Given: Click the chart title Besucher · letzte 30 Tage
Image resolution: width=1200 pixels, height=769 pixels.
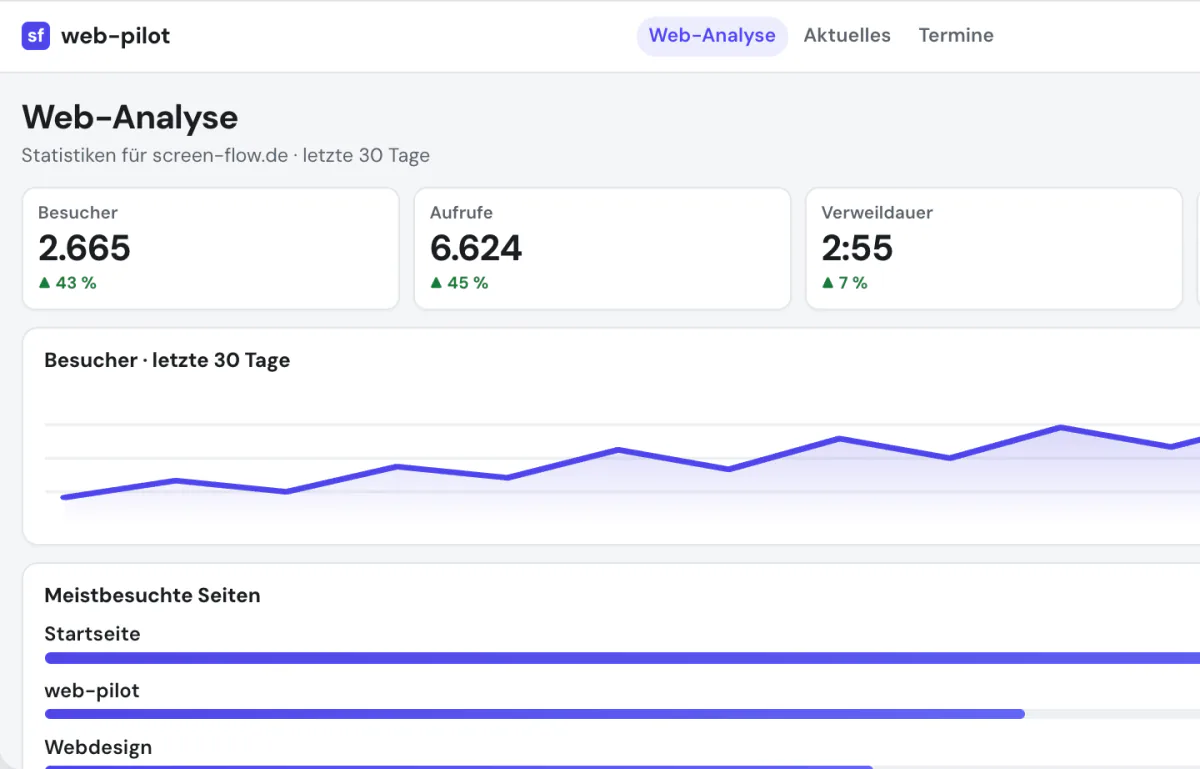Looking at the screenshot, I should tap(167, 360).
